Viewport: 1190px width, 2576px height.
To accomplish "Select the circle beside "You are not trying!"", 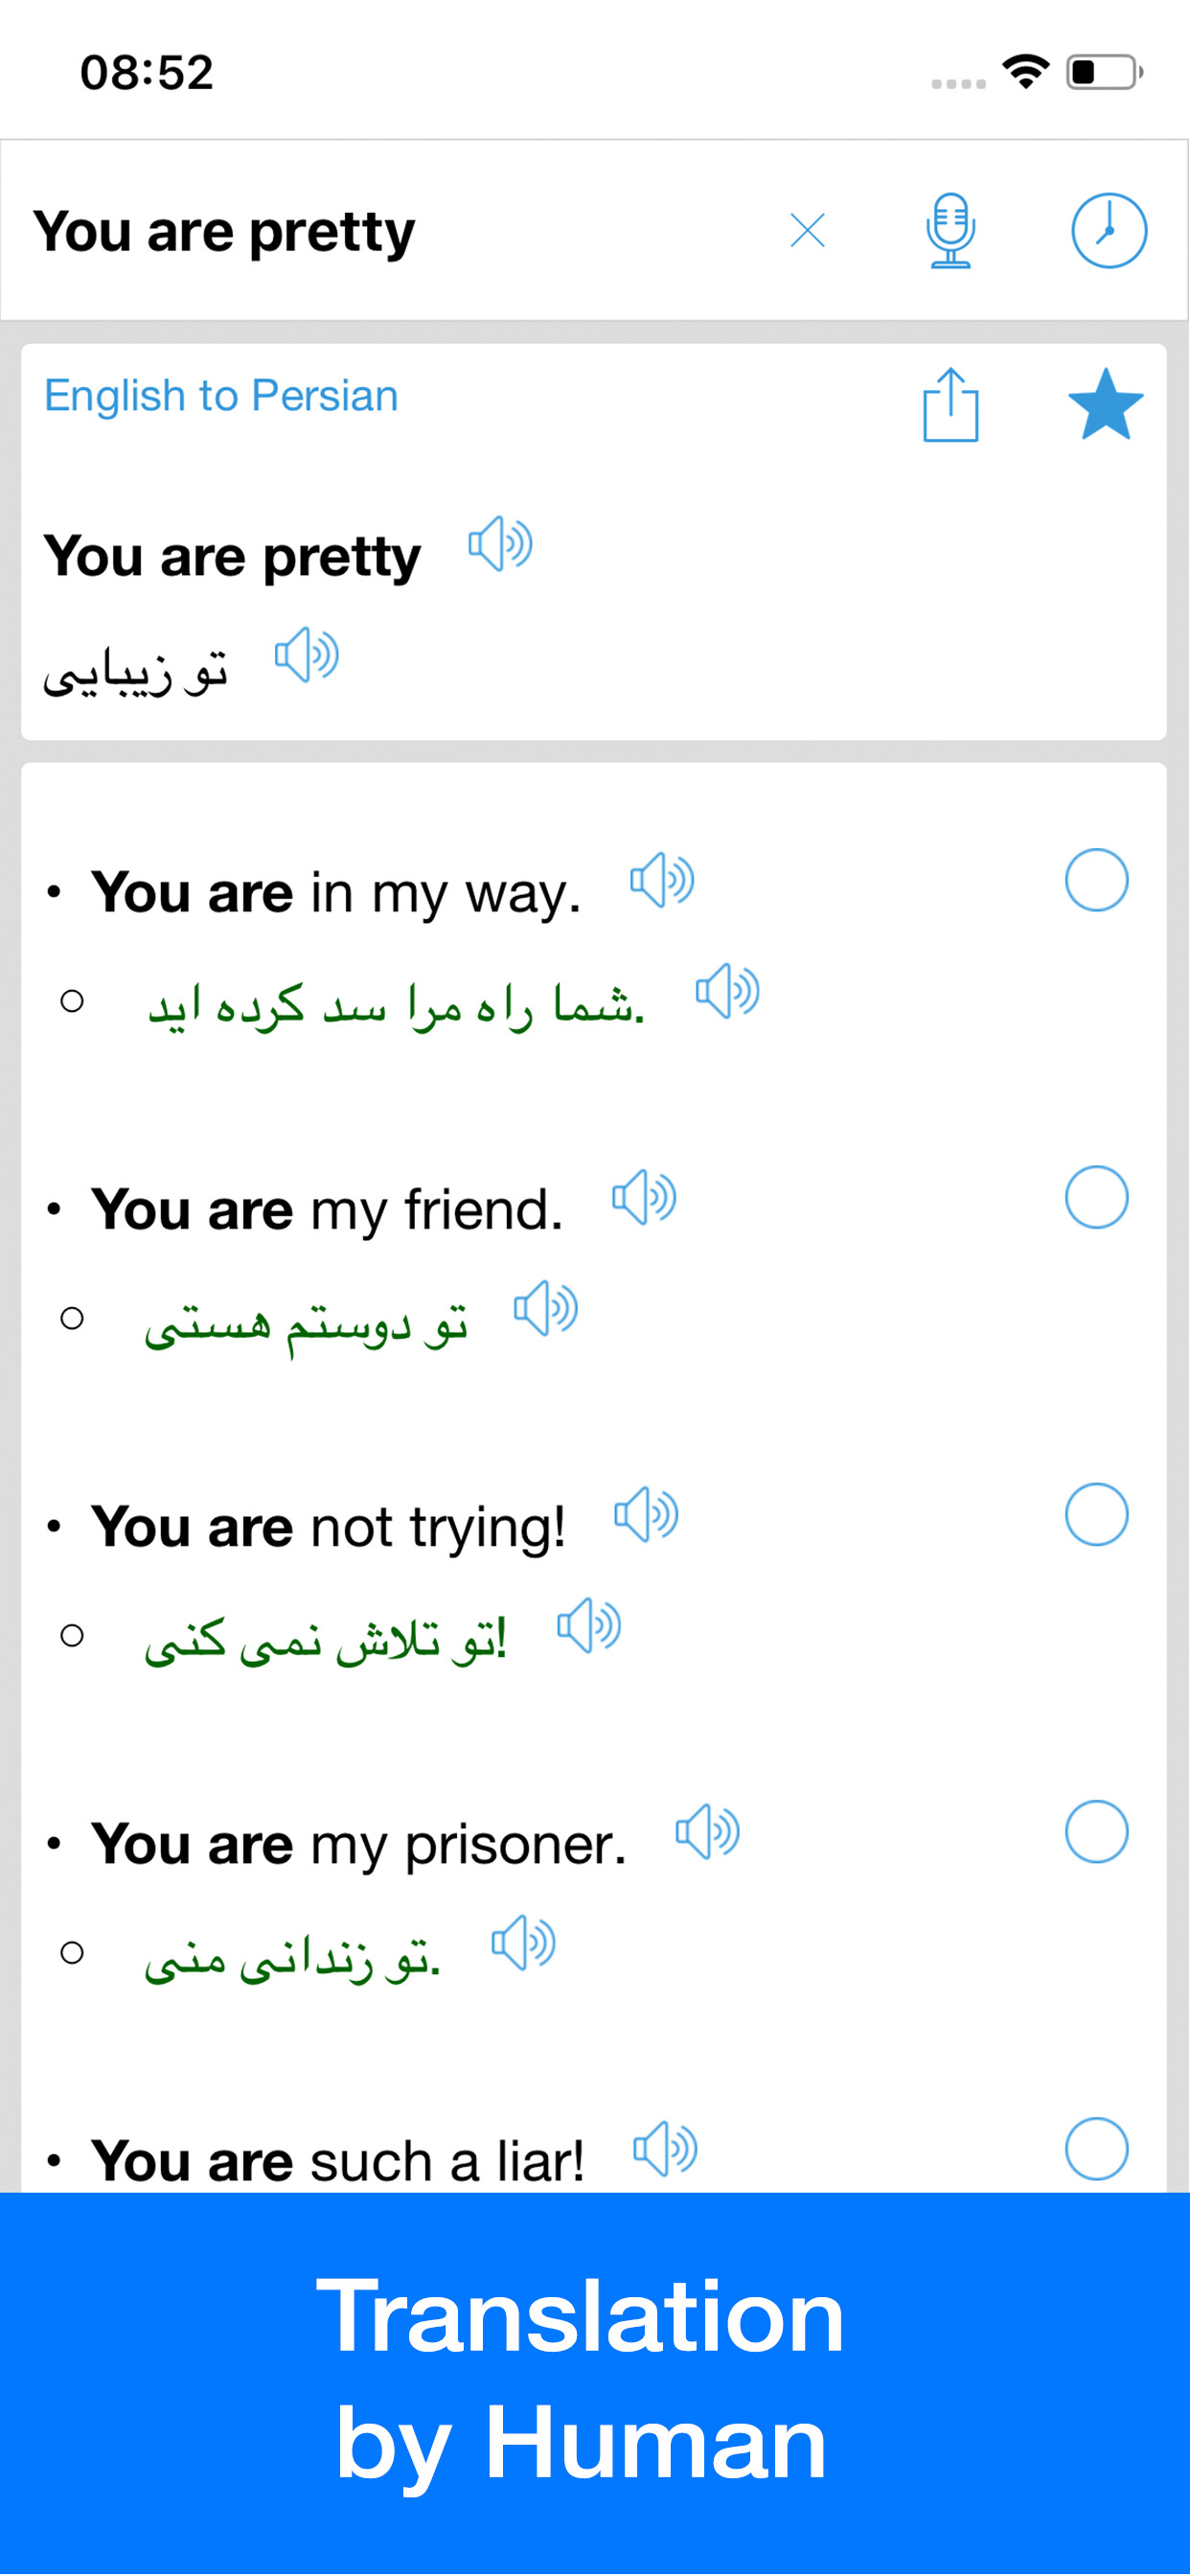I will pyautogui.click(x=1096, y=1514).
